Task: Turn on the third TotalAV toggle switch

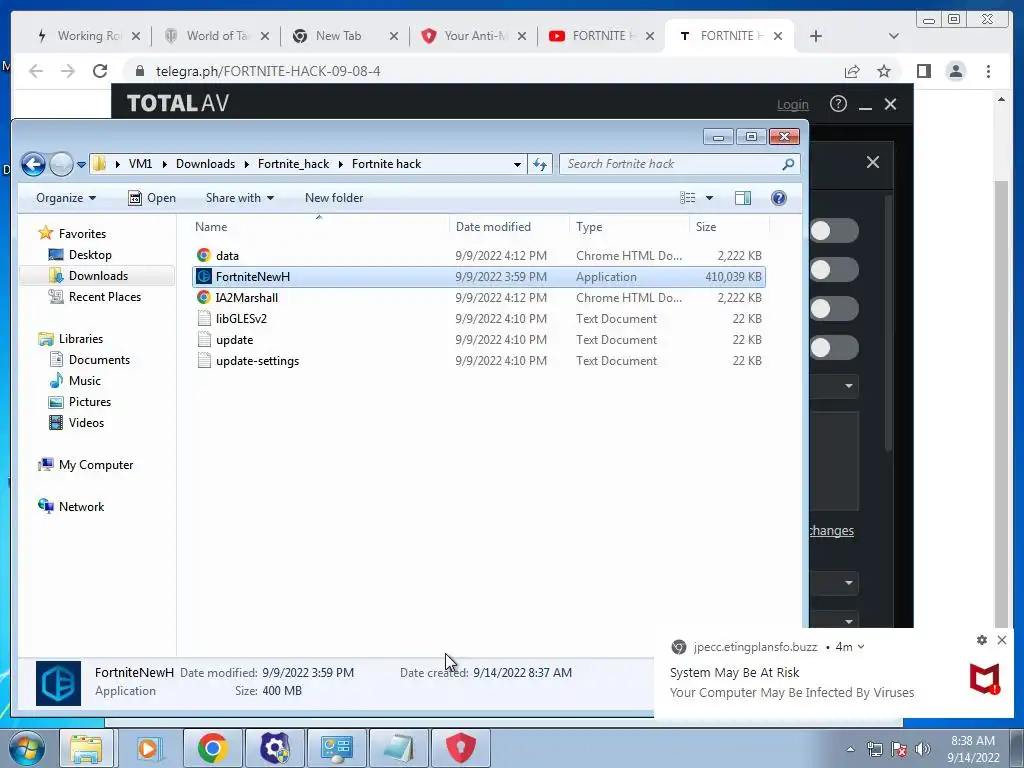Action: [835, 309]
